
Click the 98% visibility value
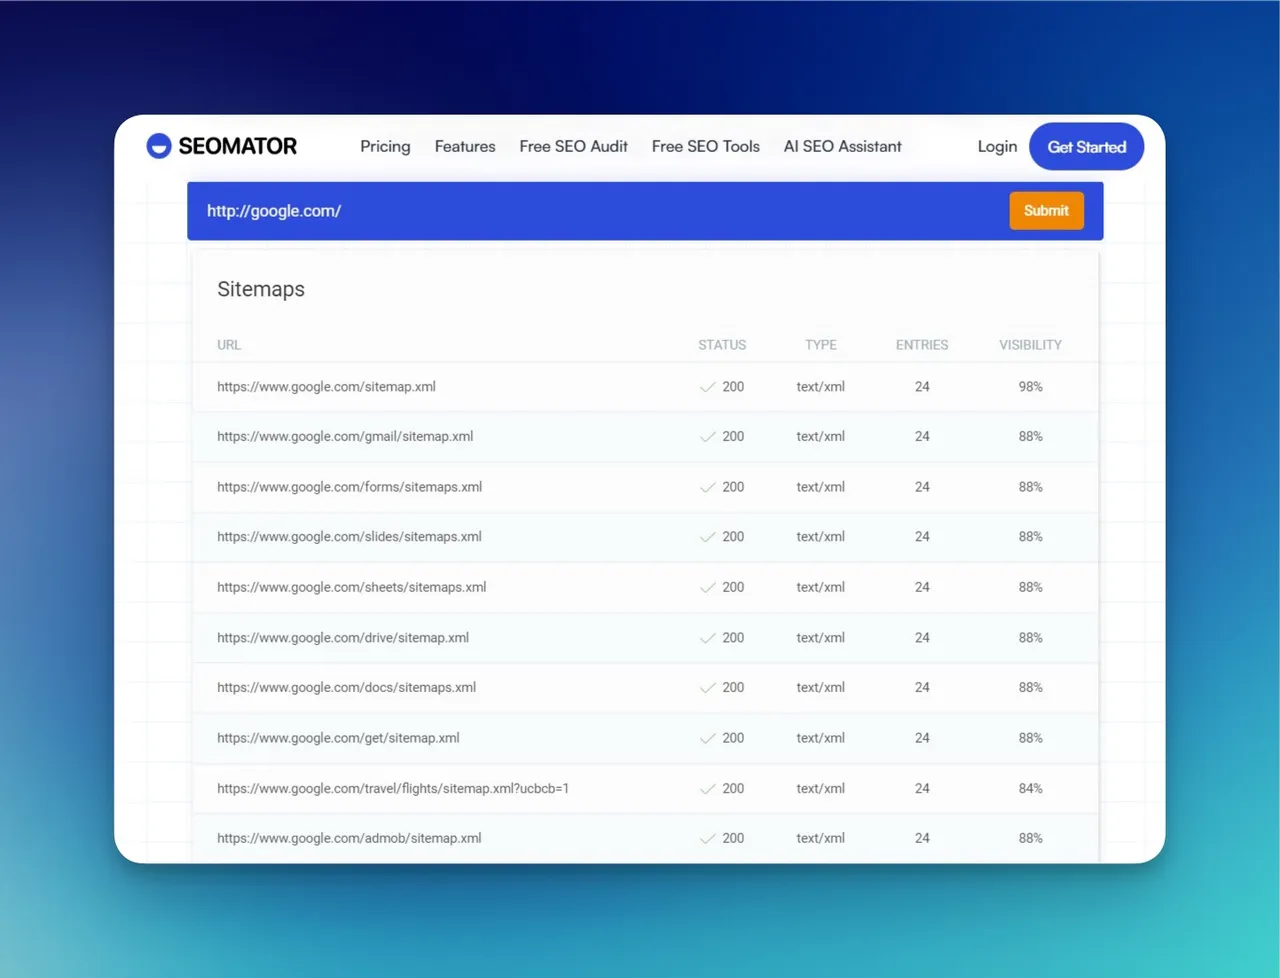[x=1030, y=386]
